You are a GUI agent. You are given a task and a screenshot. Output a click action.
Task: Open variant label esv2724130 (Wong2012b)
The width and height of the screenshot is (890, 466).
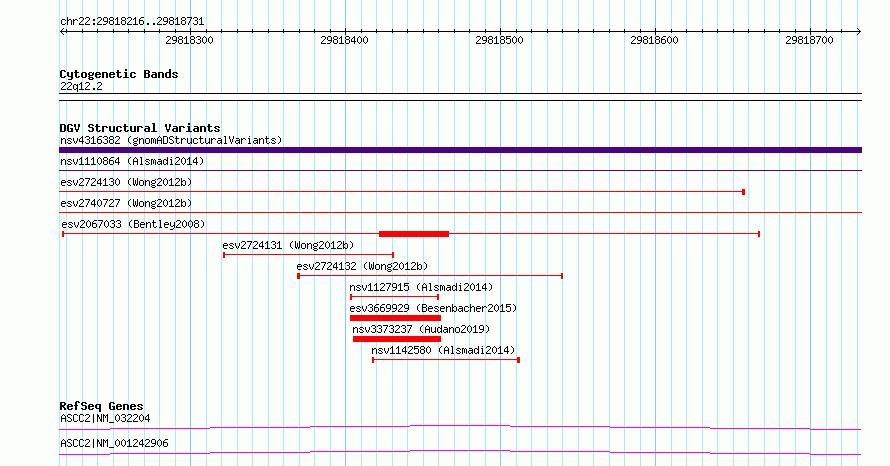pyautogui.click(x=126, y=182)
